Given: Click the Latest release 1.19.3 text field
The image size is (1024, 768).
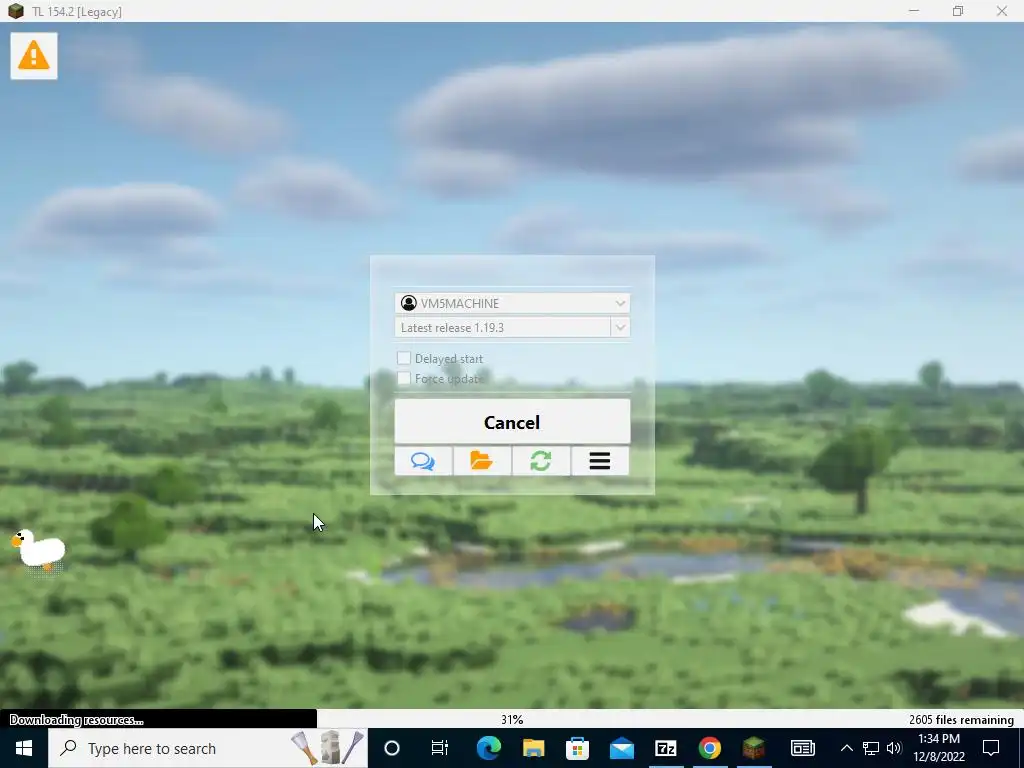Looking at the screenshot, I should coord(502,327).
